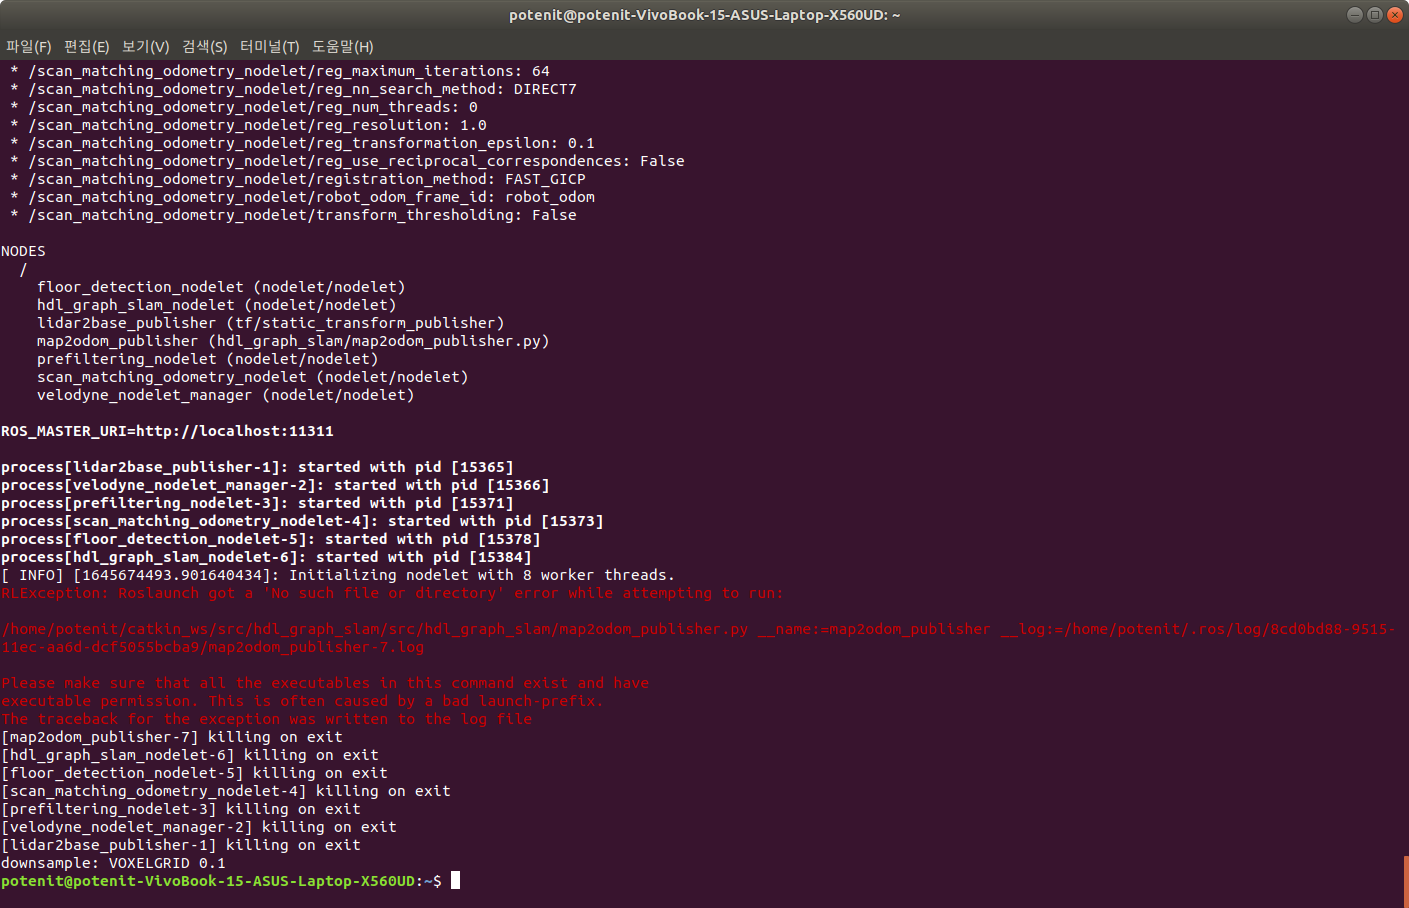Click the 'downsample: VOXELGRID 0.1' line
This screenshot has width=1409, height=908.
point(113,863)
